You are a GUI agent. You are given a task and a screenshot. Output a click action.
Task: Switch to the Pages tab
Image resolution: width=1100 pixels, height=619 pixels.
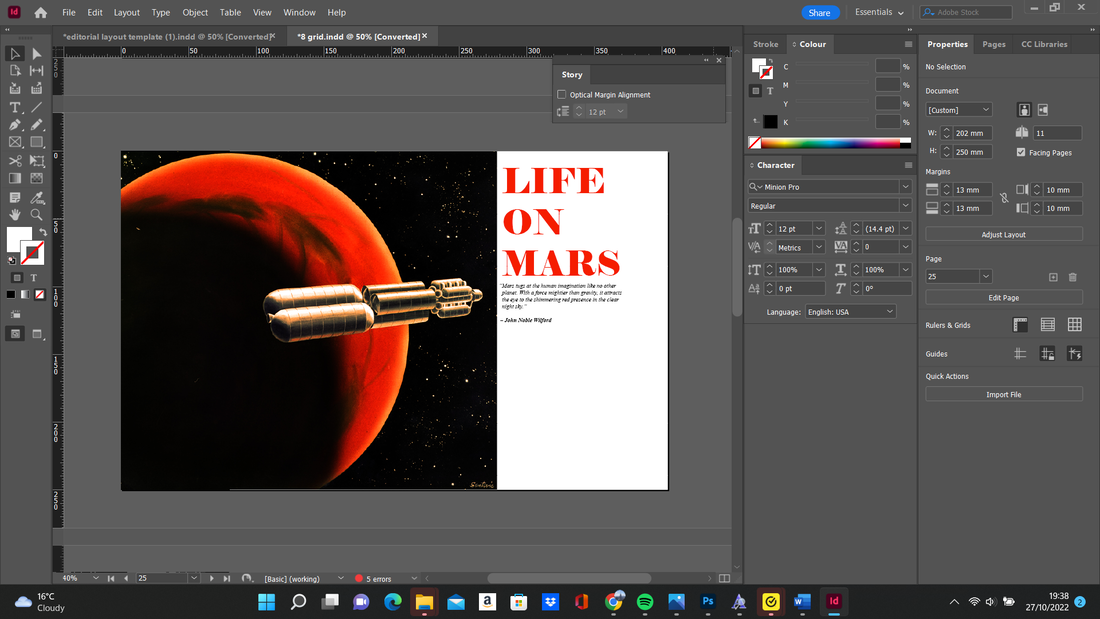pyautogui.click(x=993, y=44)
